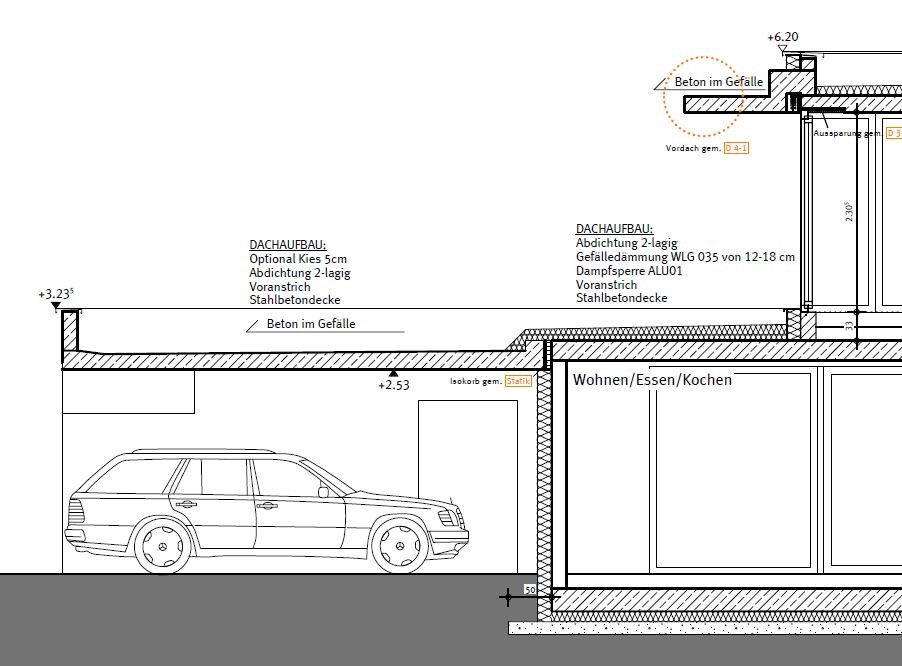Select the Wohnen/Essen/Kochen room label
The width and height of the screenshot is (902, 666).
pos(652,380)
